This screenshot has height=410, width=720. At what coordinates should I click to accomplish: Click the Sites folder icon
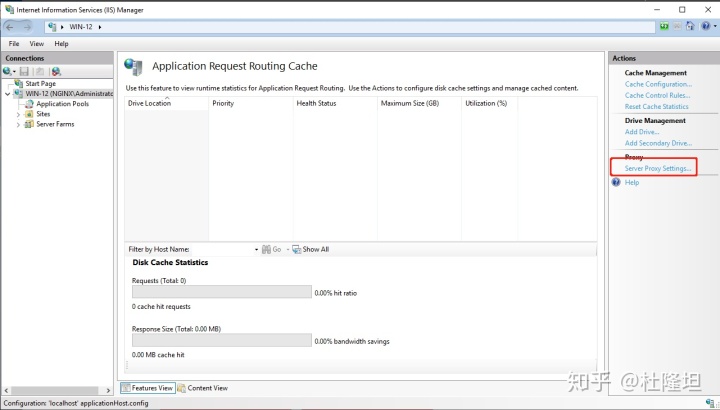pyautogui.click(x=29, y=114)
